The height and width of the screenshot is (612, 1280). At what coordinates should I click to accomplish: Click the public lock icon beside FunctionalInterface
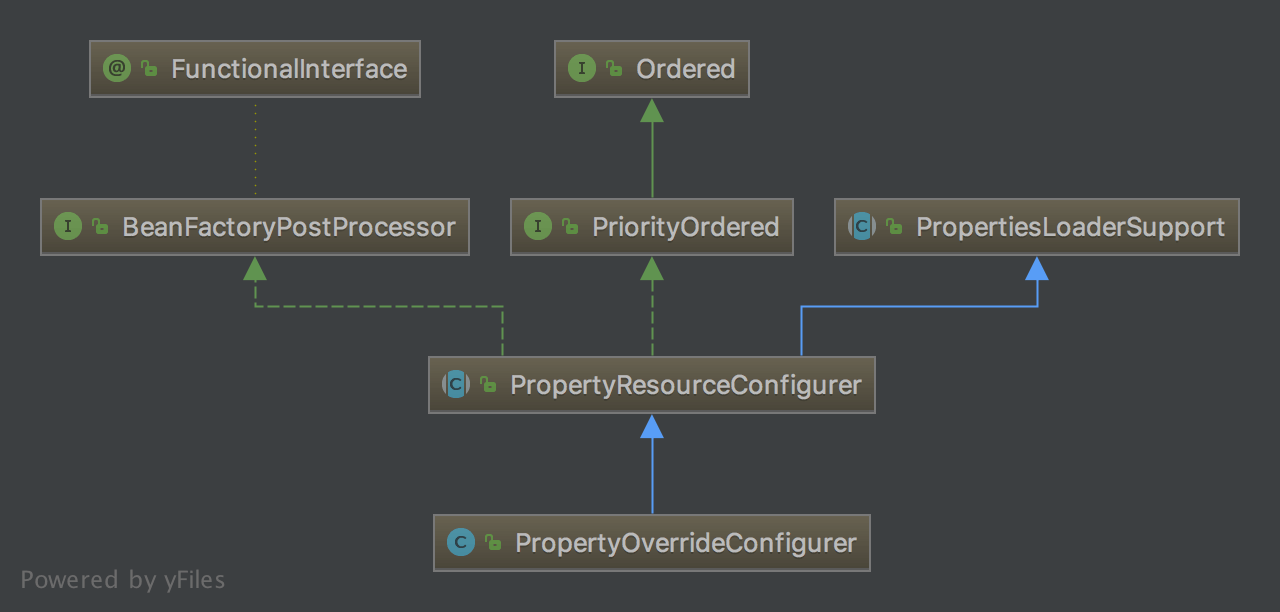coord(149,69)
